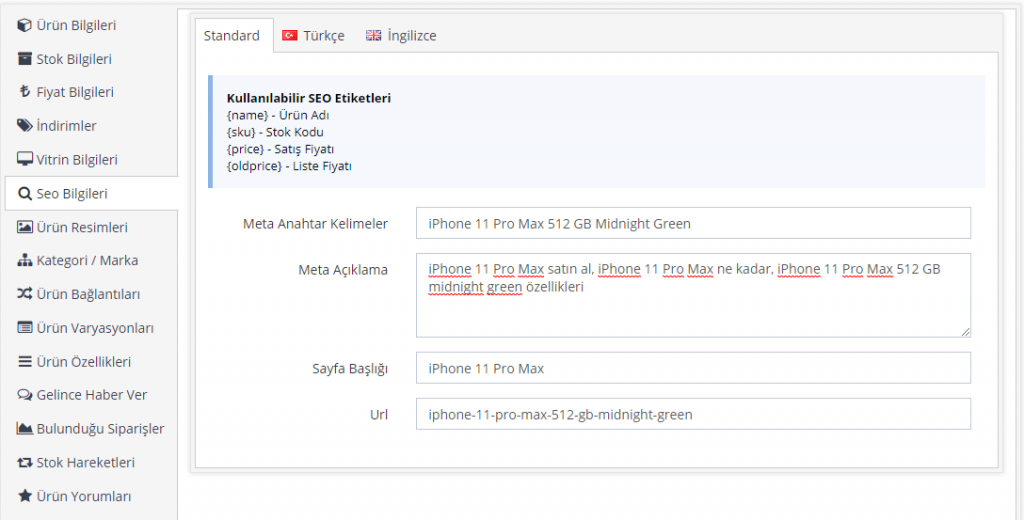Click the Turkish flag icon
The image size is (1024, 520).
coord(289,35)
